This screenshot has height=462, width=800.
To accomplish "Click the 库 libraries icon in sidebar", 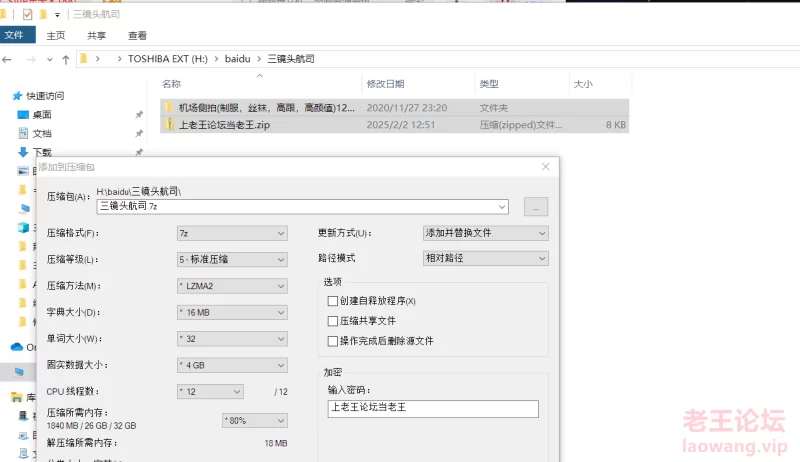I will [x=17, y=397].
